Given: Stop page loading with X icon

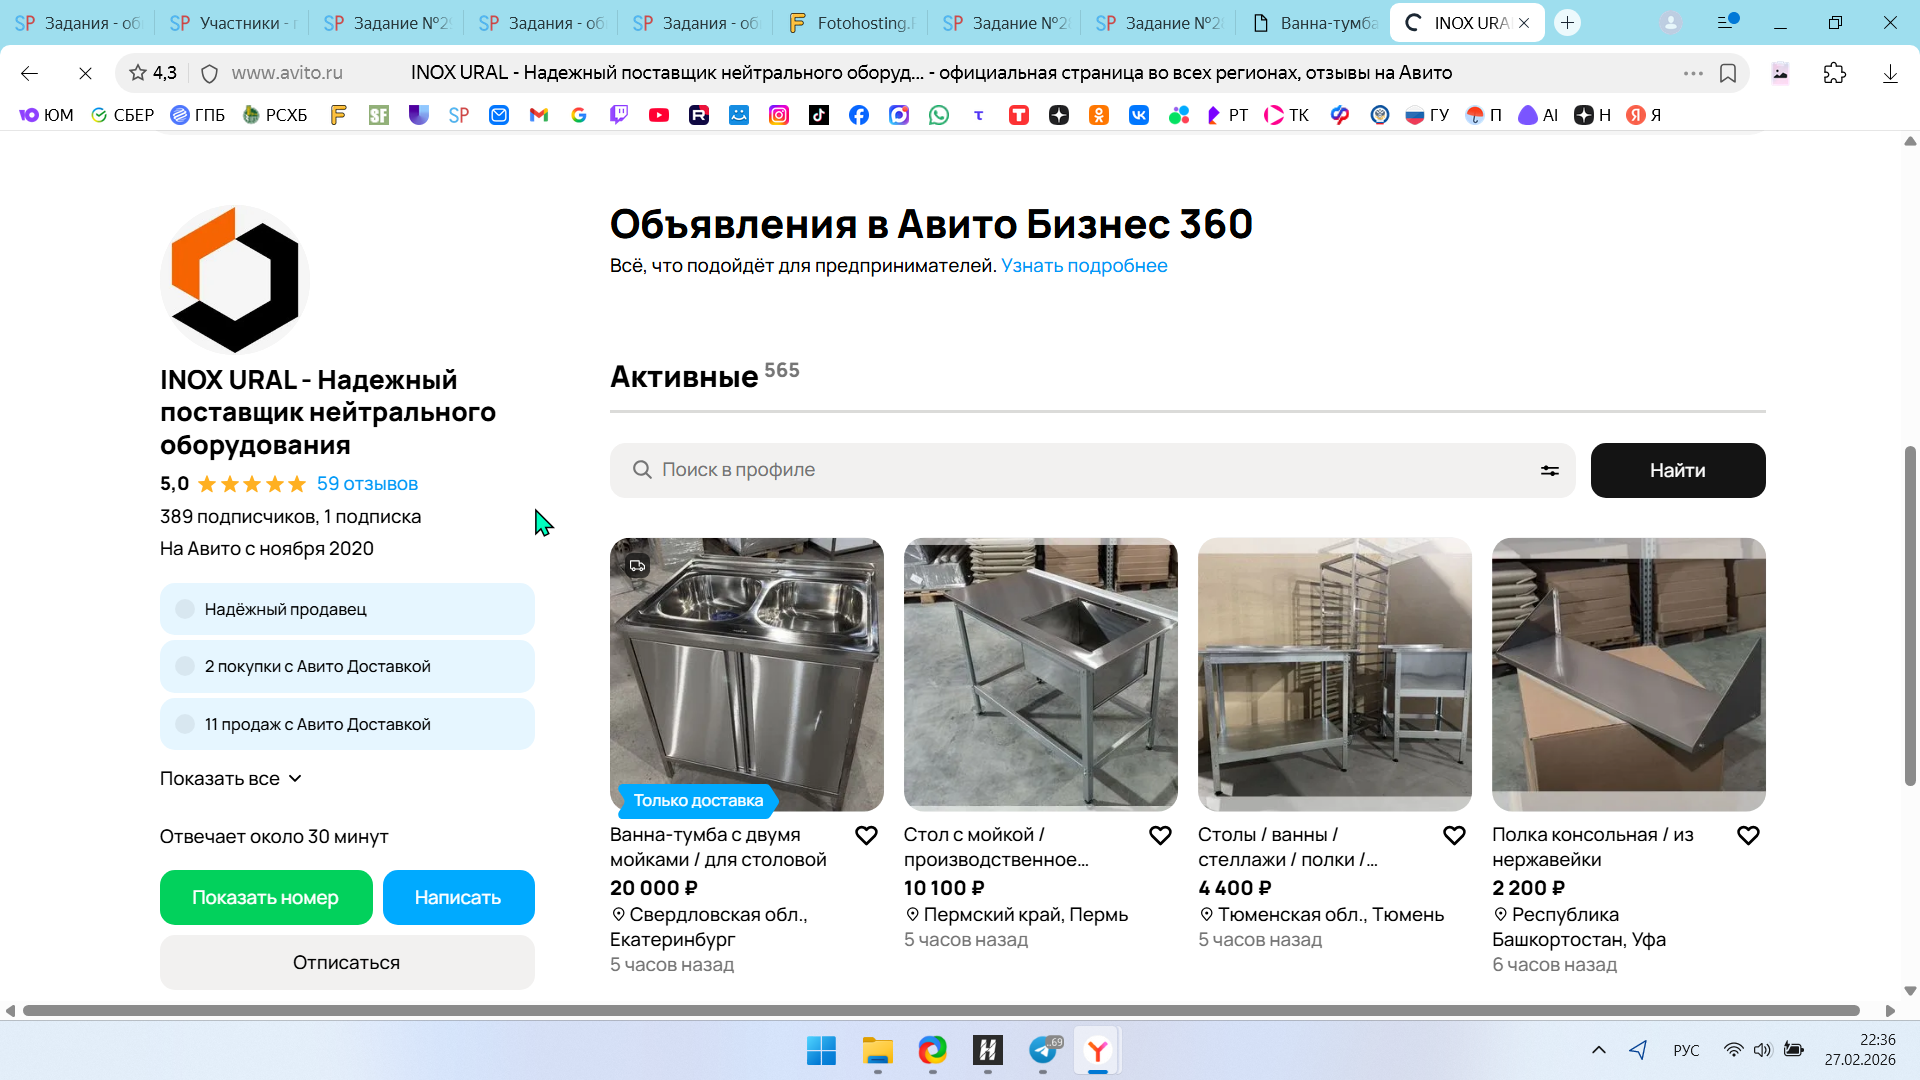Looking at the screenshot, I should pos(85,73).
